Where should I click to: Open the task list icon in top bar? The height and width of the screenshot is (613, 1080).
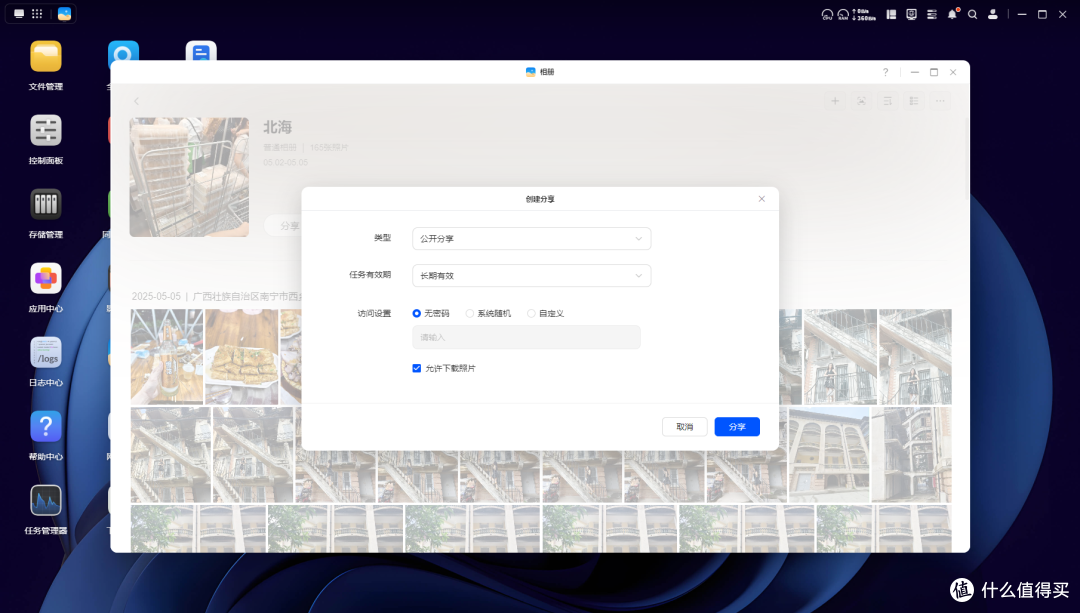click(932, 14)
